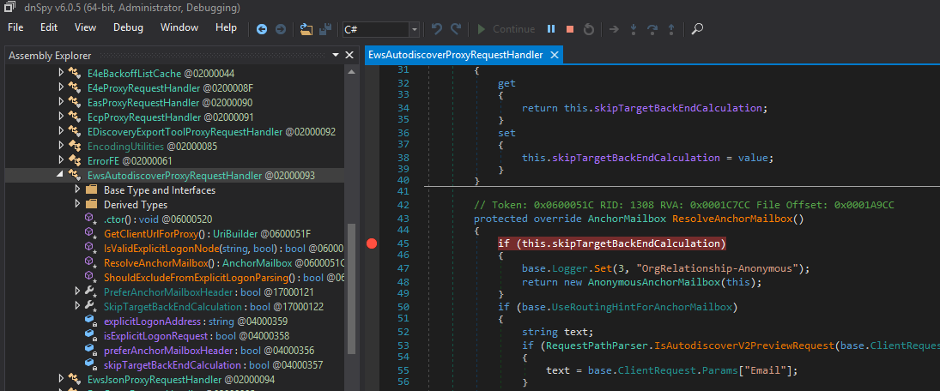Open the Help menu

226,28
